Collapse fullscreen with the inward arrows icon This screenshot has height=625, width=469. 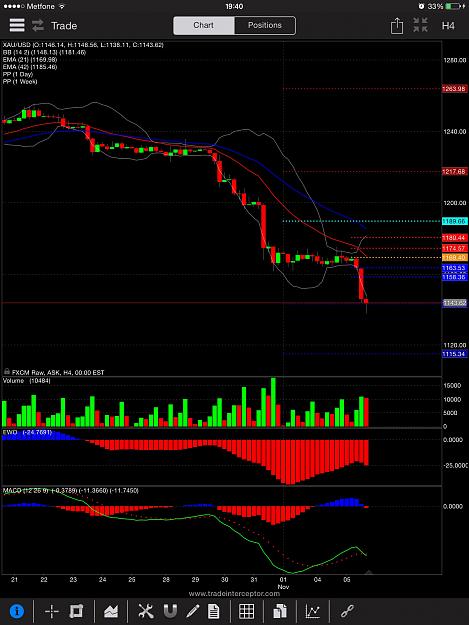click(x=420, y=25)
